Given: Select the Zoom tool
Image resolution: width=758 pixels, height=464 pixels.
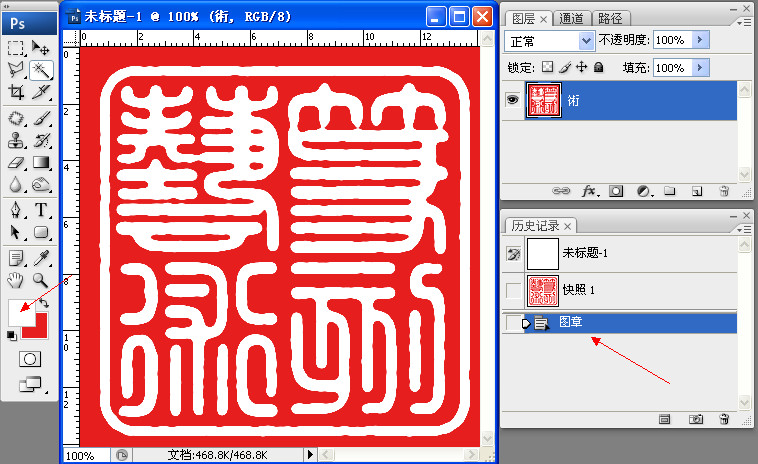Looking at the screenshot, I should click(41, 280).
